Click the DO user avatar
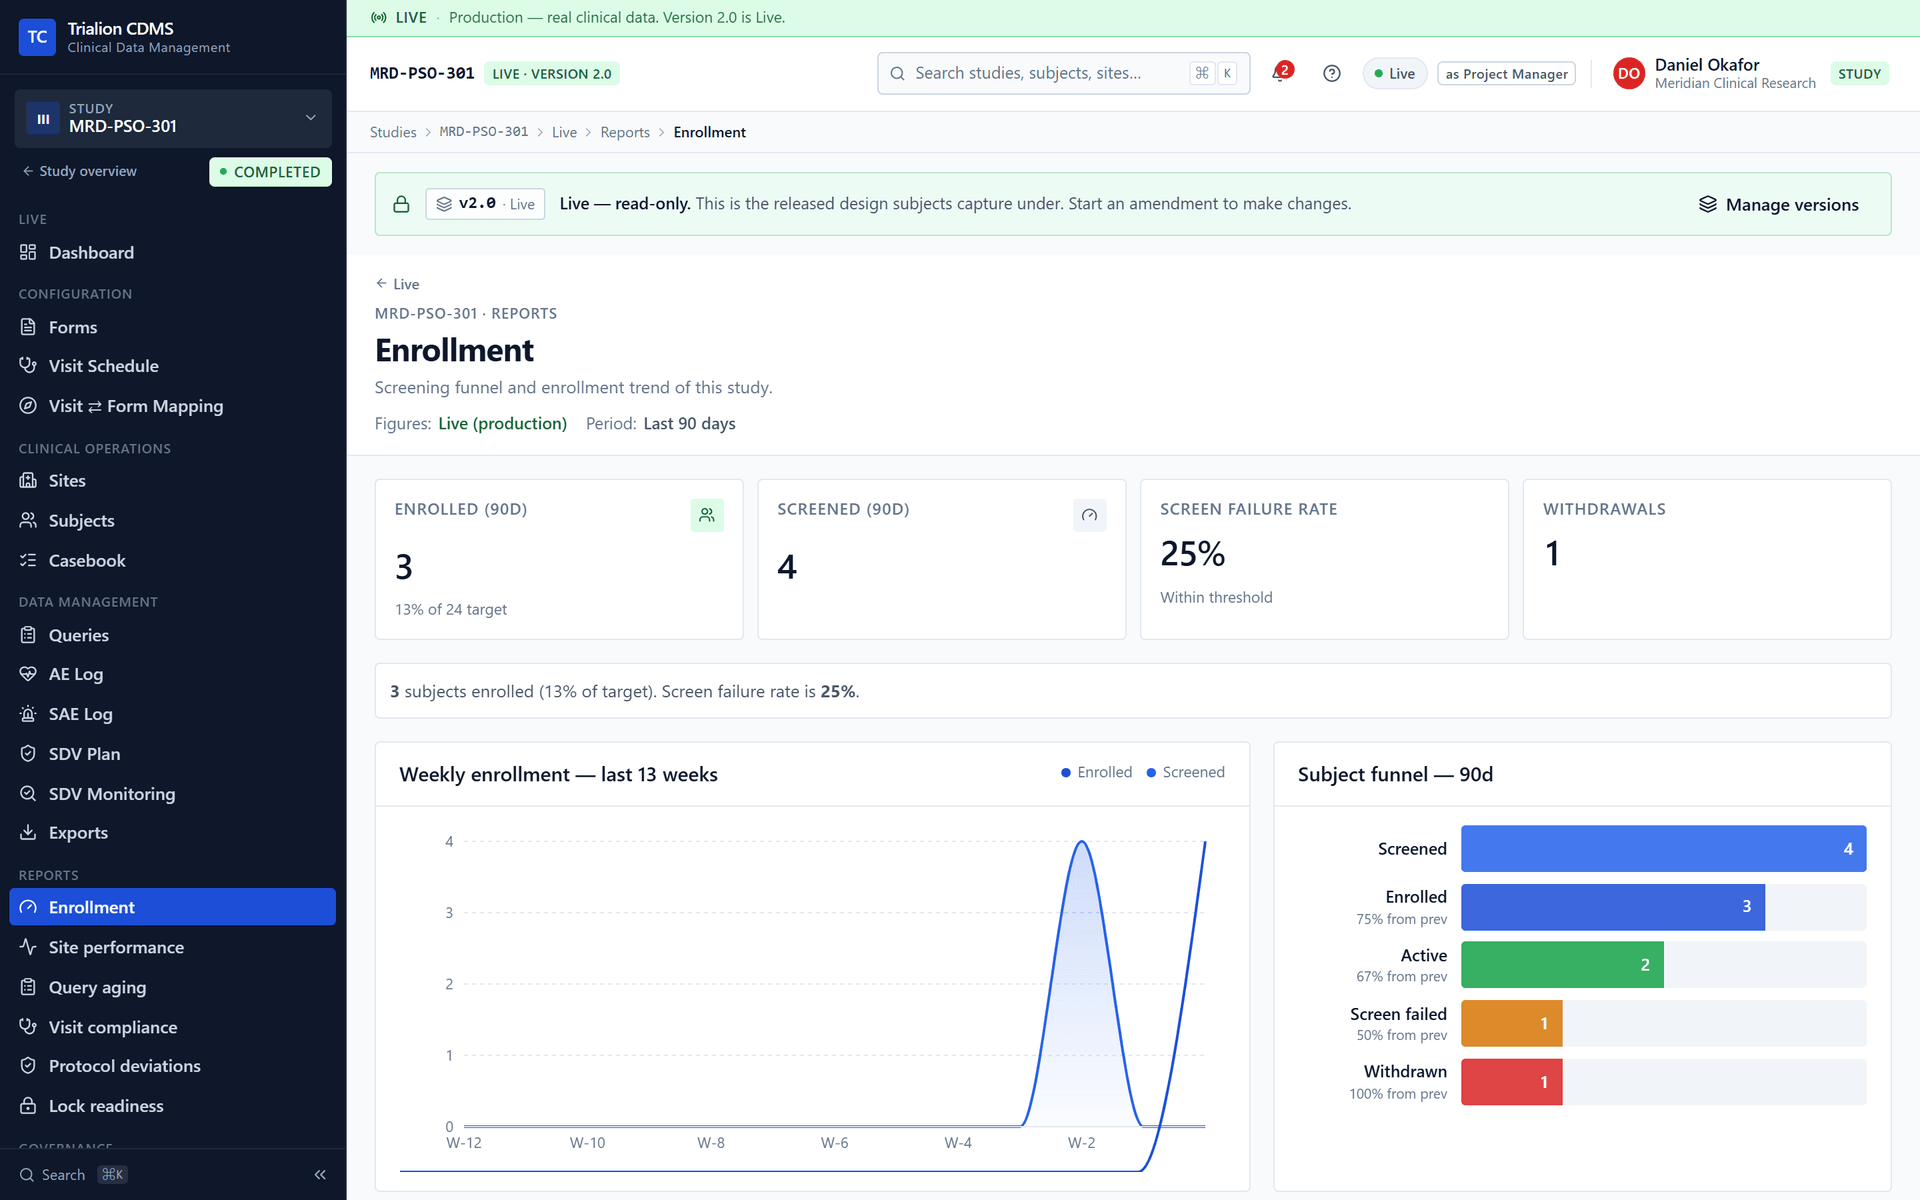This screenshot has height=1200, width=1920. [x=1628, y=73]
